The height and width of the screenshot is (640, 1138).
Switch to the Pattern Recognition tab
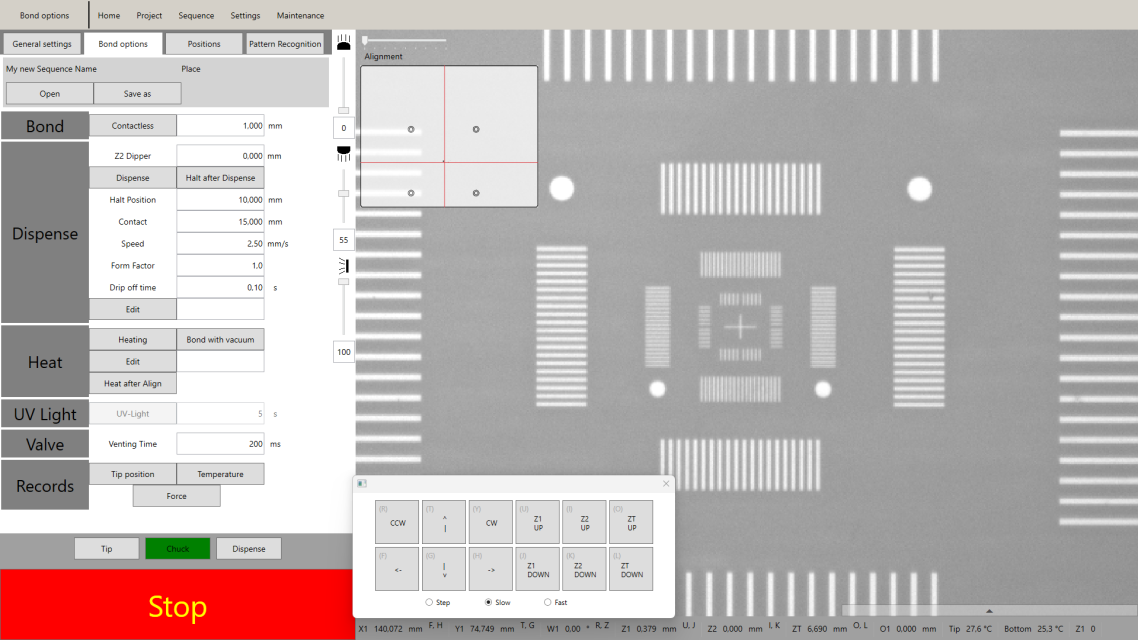[285, 44]
